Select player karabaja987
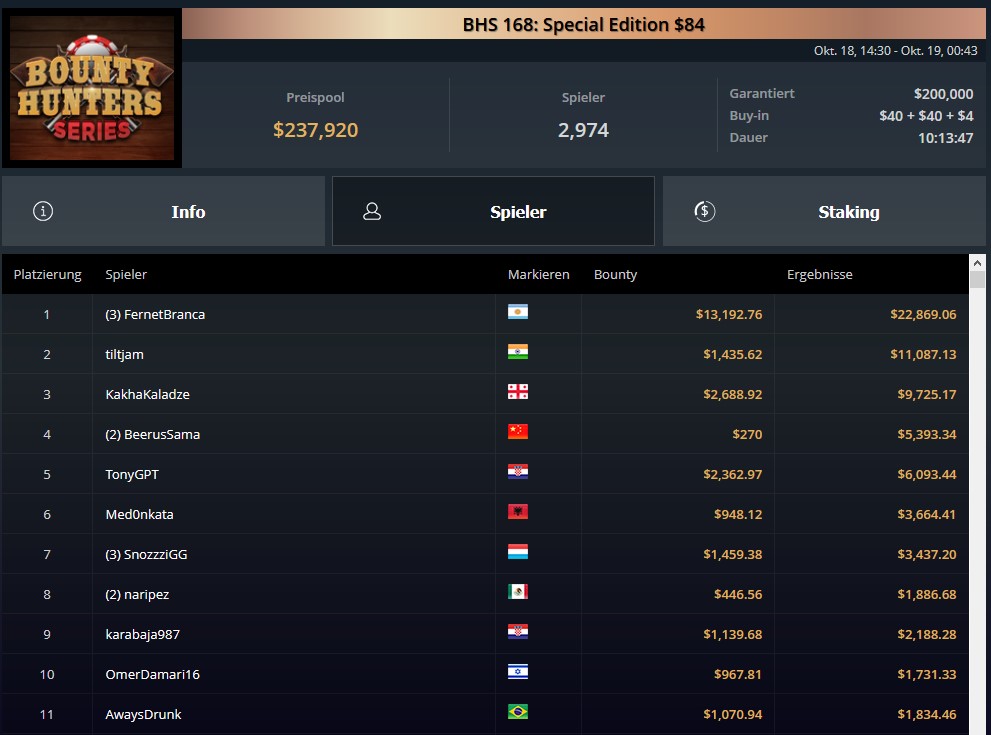The height and width of the screenshot is (735, 991). pos(142,635)
